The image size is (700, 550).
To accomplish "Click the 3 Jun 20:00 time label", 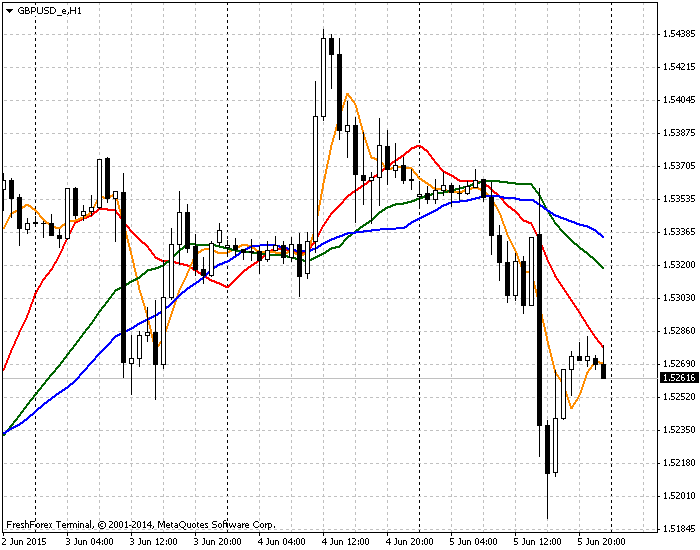I will point(218,542).
